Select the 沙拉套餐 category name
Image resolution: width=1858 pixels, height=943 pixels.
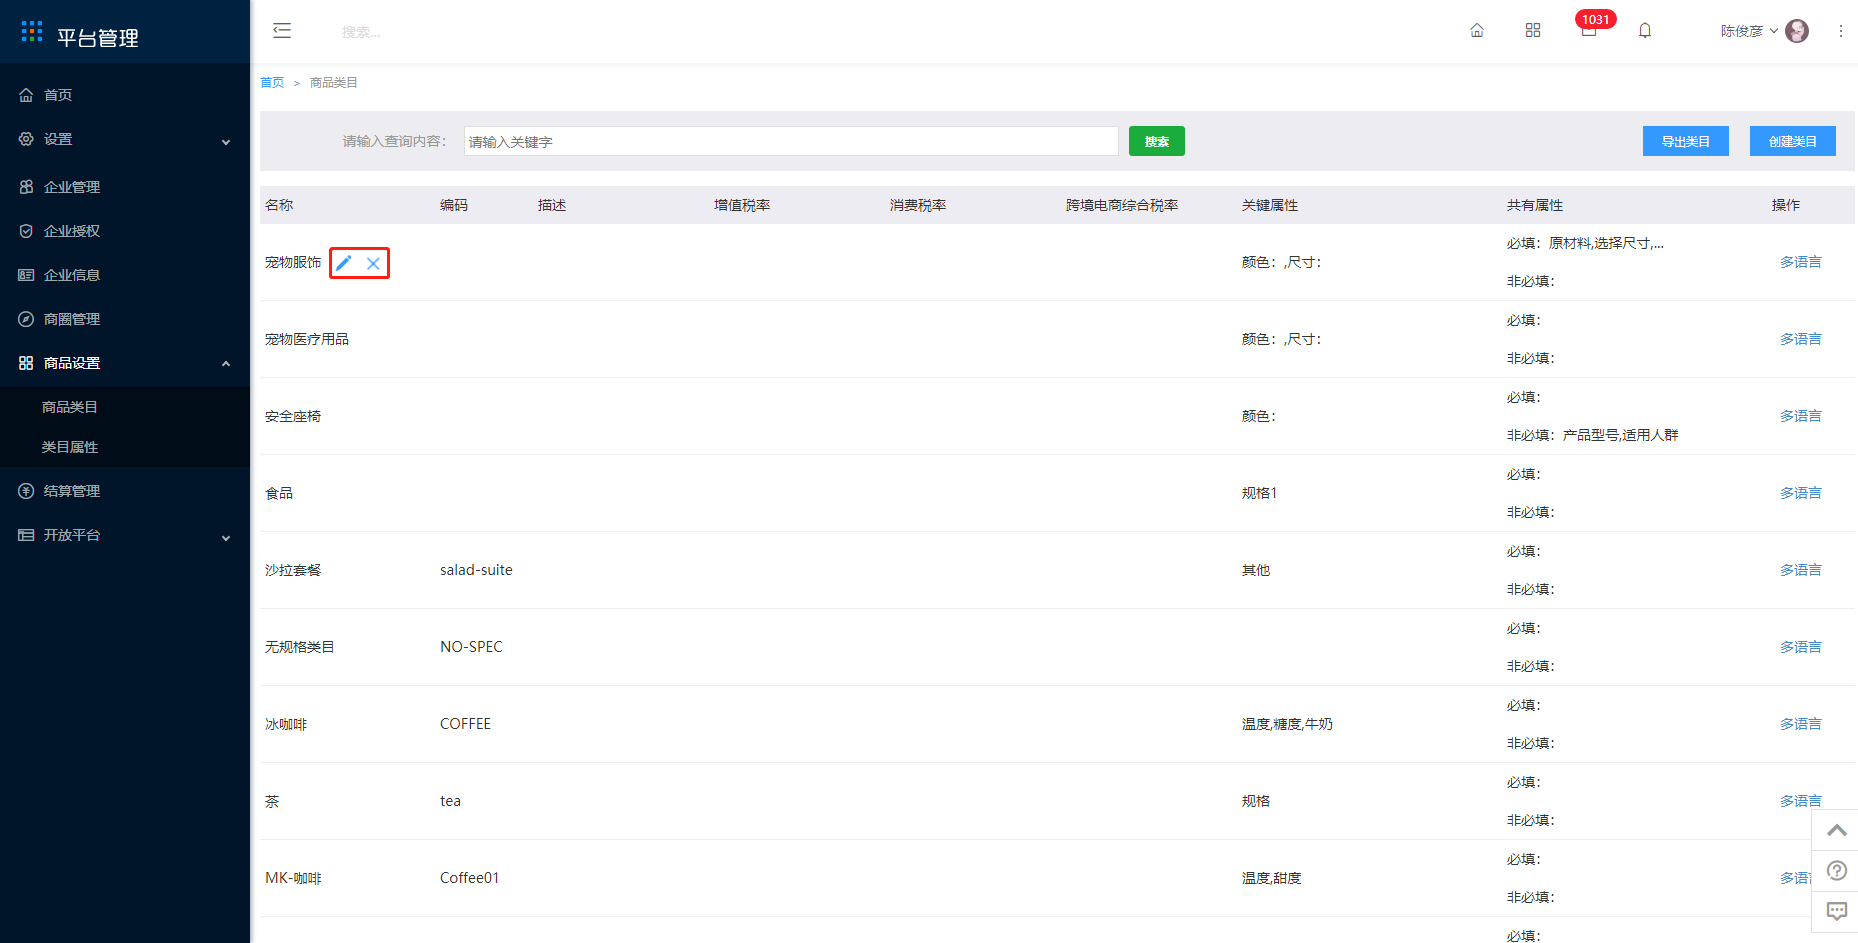pyautogui.click(x=293, y=570)
